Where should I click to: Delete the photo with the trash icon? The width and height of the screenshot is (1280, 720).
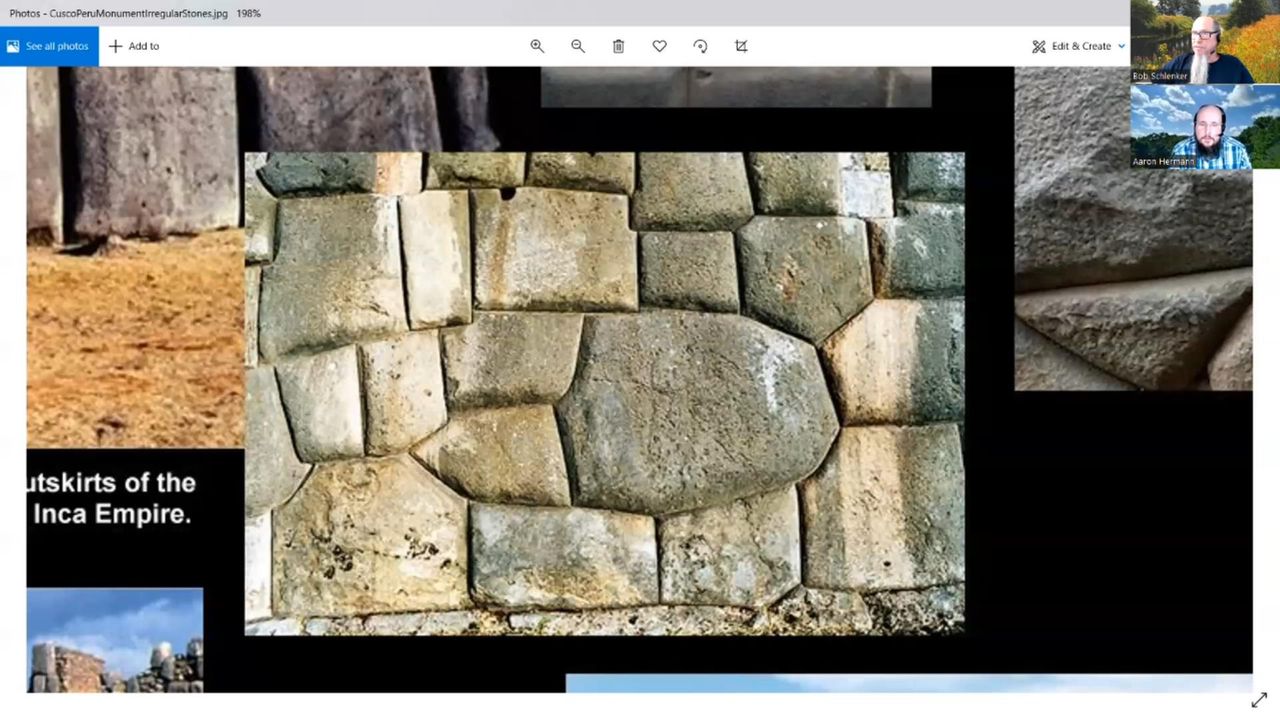click(619, 46)
